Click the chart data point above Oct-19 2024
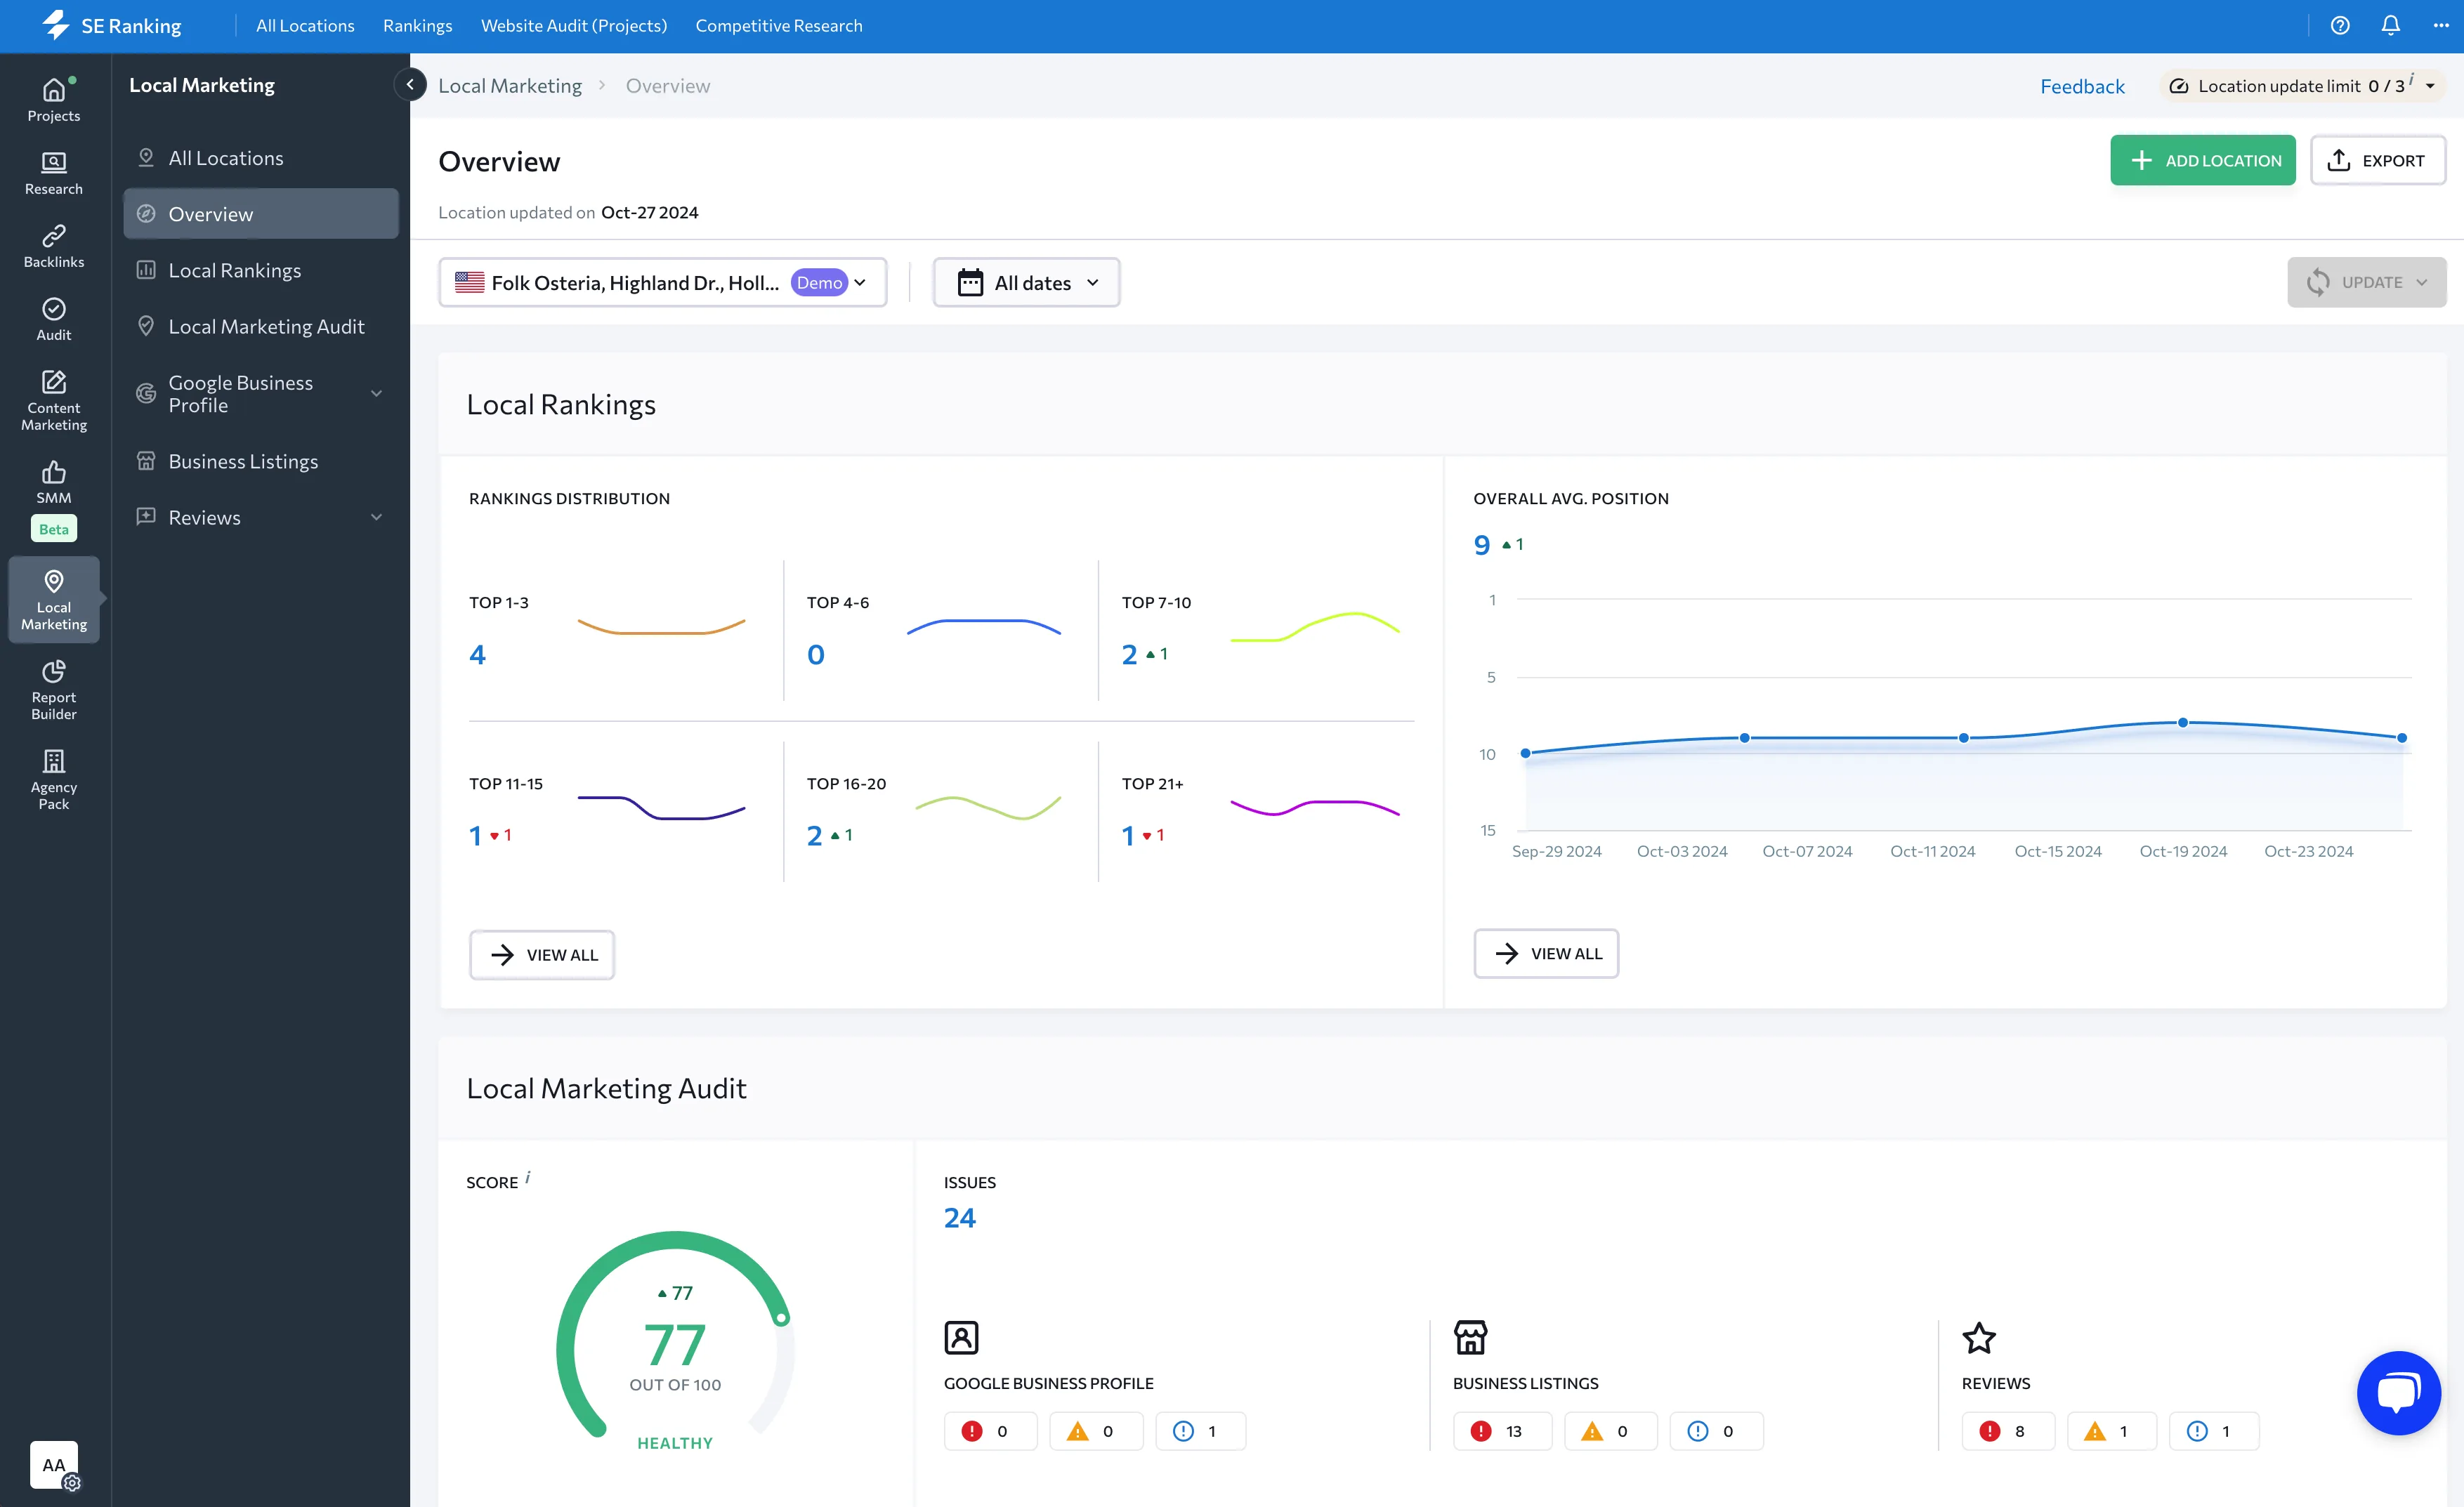2464x1507 pixels. [2183, 722]
